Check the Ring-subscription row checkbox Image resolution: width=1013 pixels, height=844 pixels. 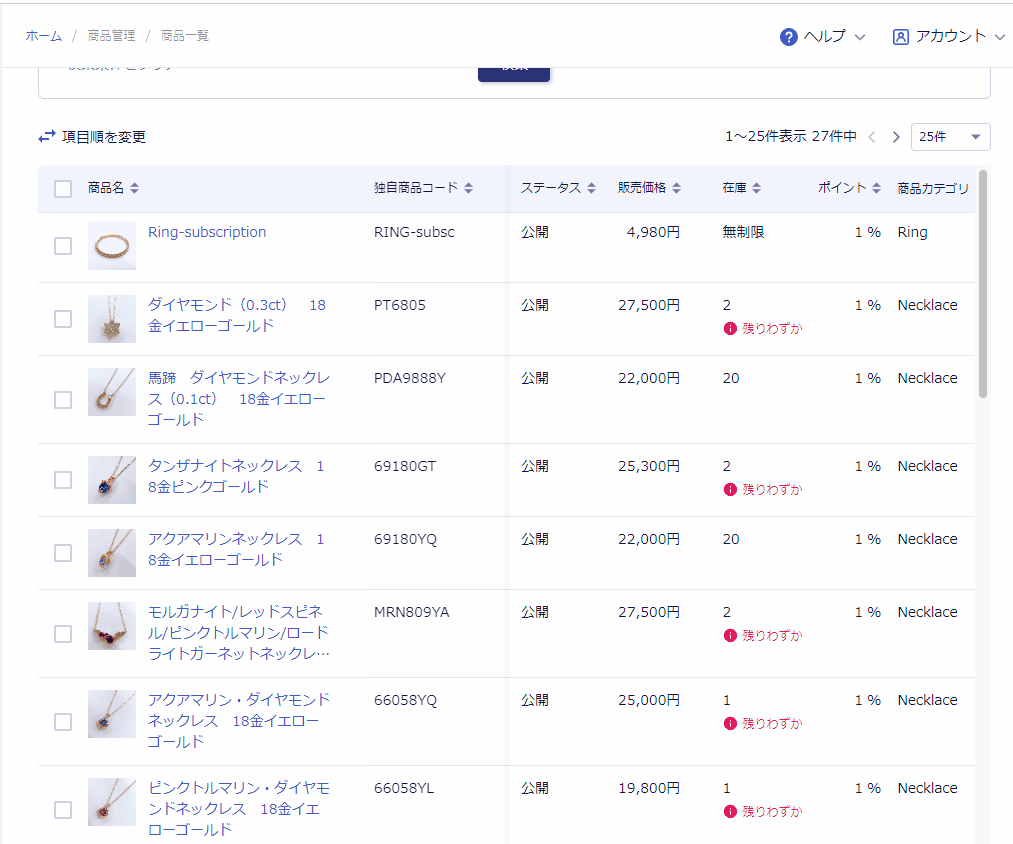(63, 246)
